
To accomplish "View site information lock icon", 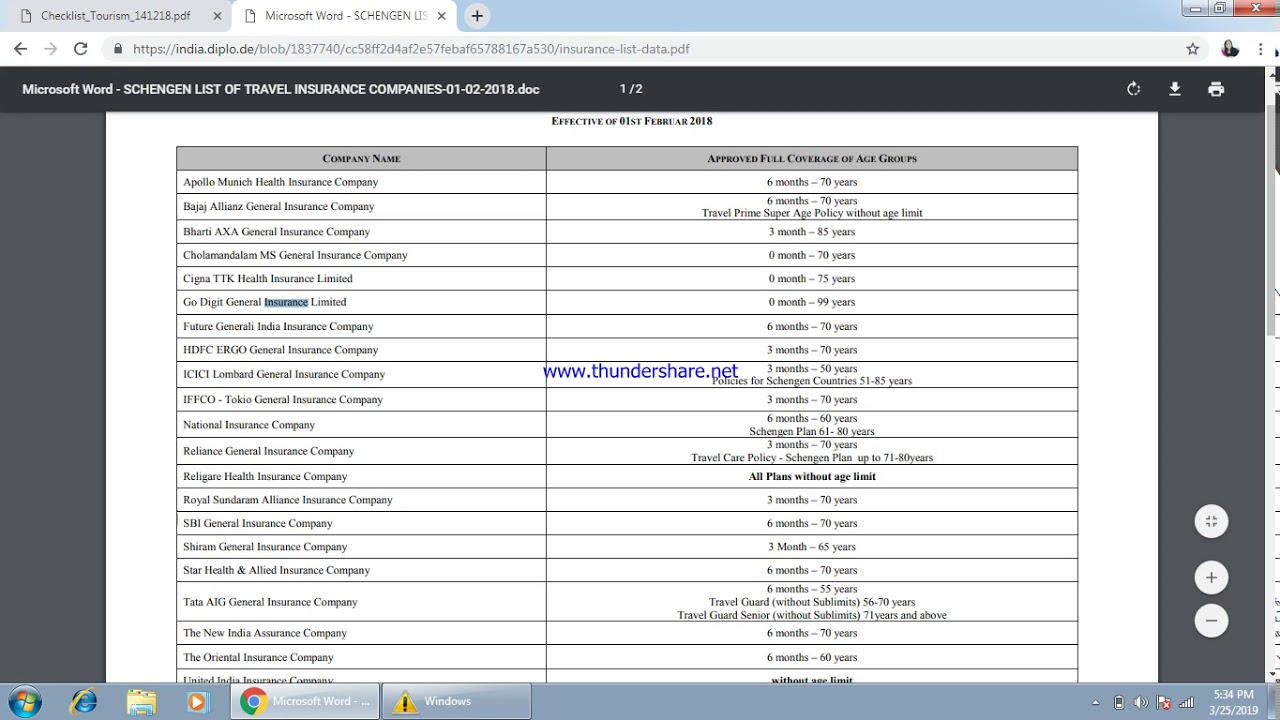I will point(118,48).
